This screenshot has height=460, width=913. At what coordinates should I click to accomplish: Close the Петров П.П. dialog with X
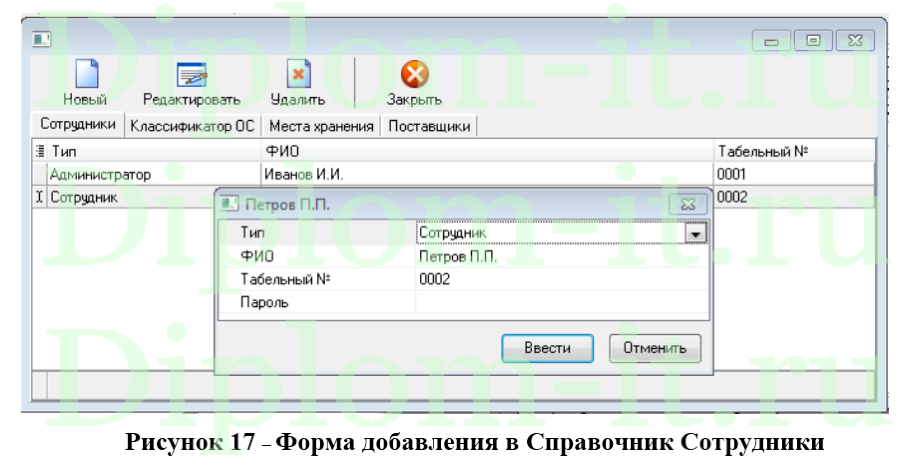click(x=687, y=203)
